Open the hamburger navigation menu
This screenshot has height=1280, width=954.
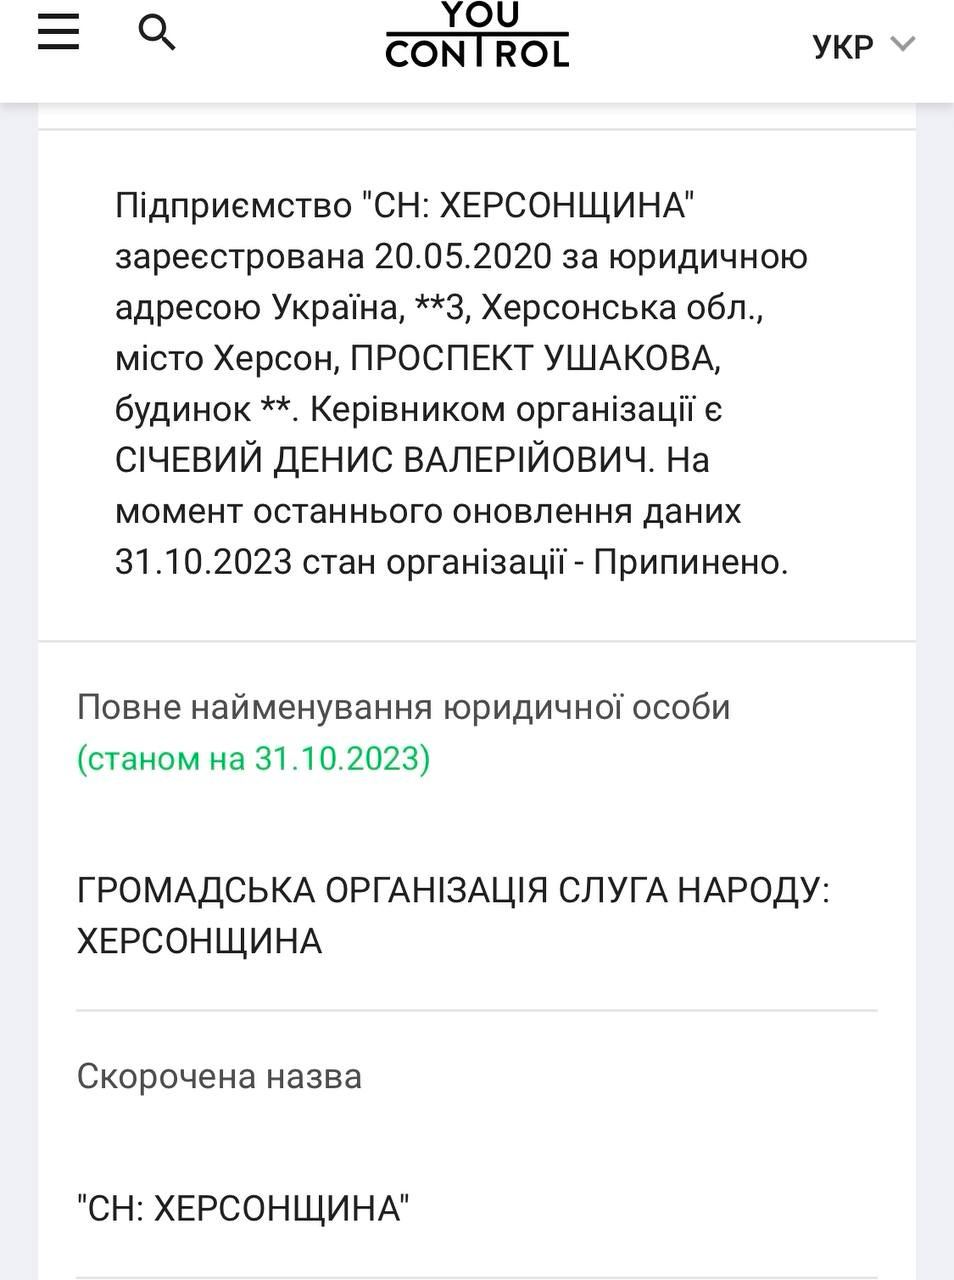click(x=58, y=32)
